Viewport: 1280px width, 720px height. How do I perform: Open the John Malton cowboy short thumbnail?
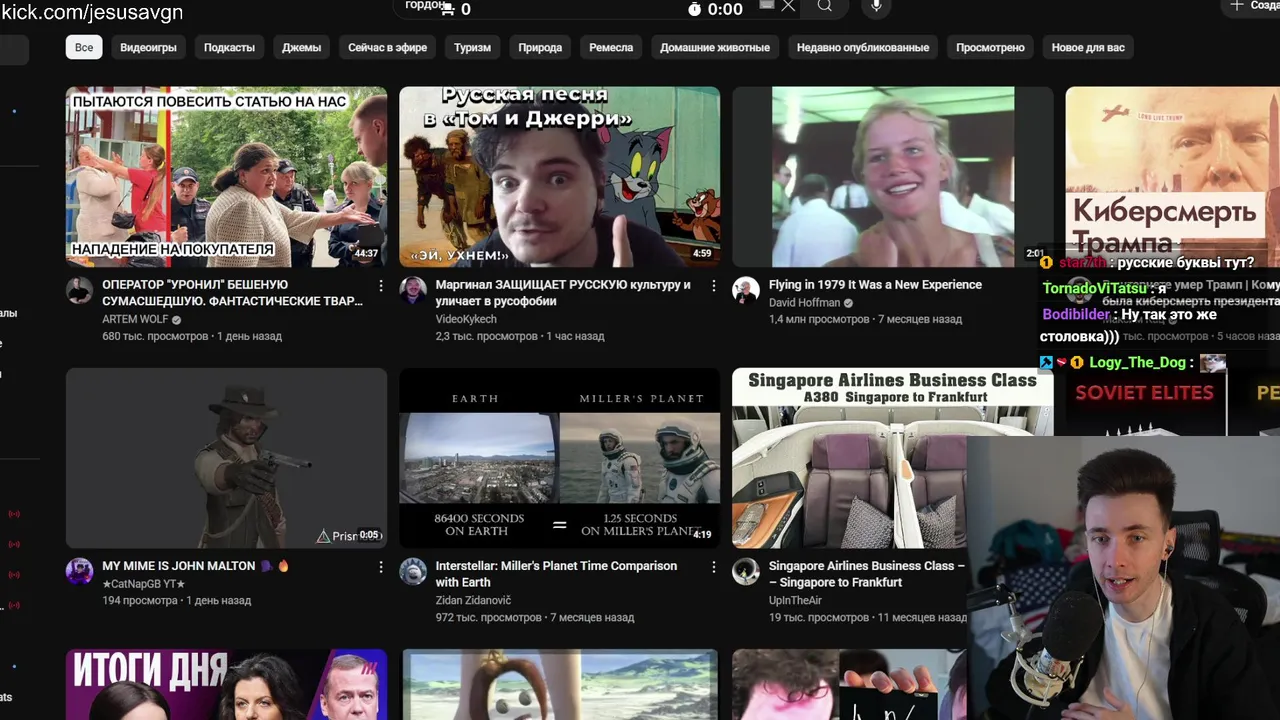[226, 458]
